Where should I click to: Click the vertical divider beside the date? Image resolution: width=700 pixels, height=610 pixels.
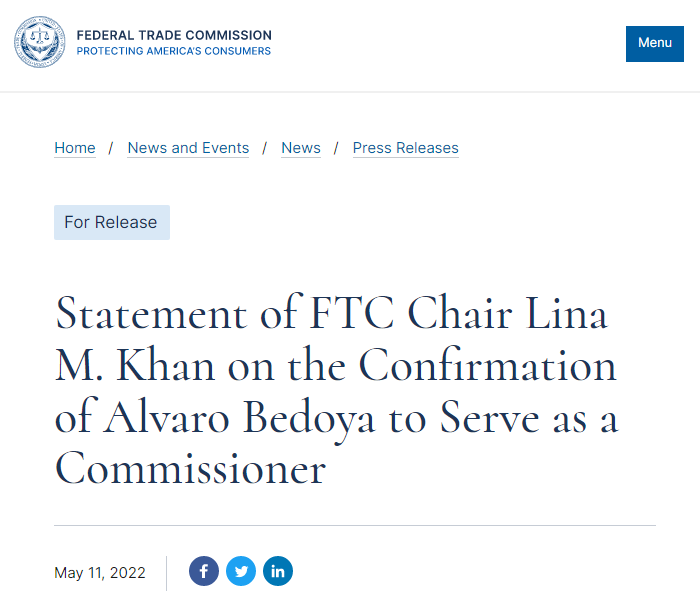pyautogui.click(x=167, y=573)
